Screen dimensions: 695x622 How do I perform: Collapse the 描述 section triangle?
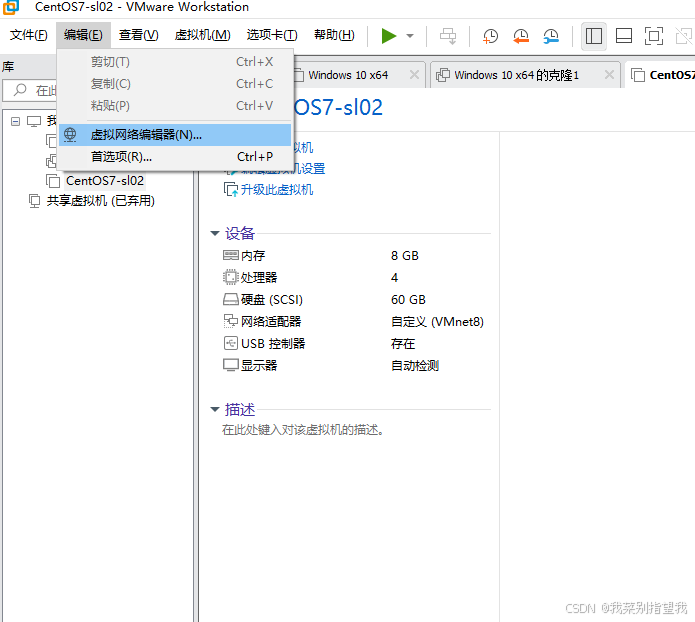(x=215, y=410)
